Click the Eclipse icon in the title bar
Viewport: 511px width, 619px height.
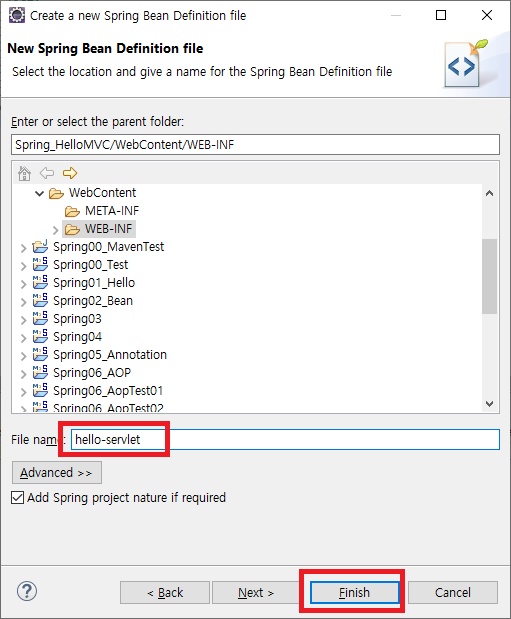(17, 15)
